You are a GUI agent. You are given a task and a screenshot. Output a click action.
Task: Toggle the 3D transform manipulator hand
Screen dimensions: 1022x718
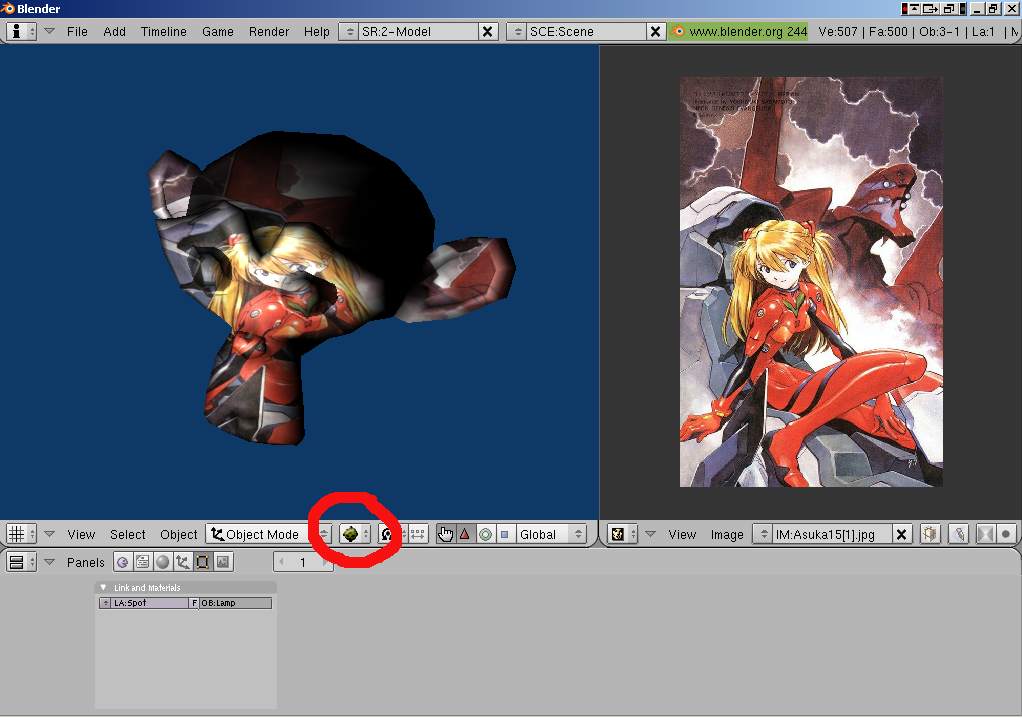[445, 534]
